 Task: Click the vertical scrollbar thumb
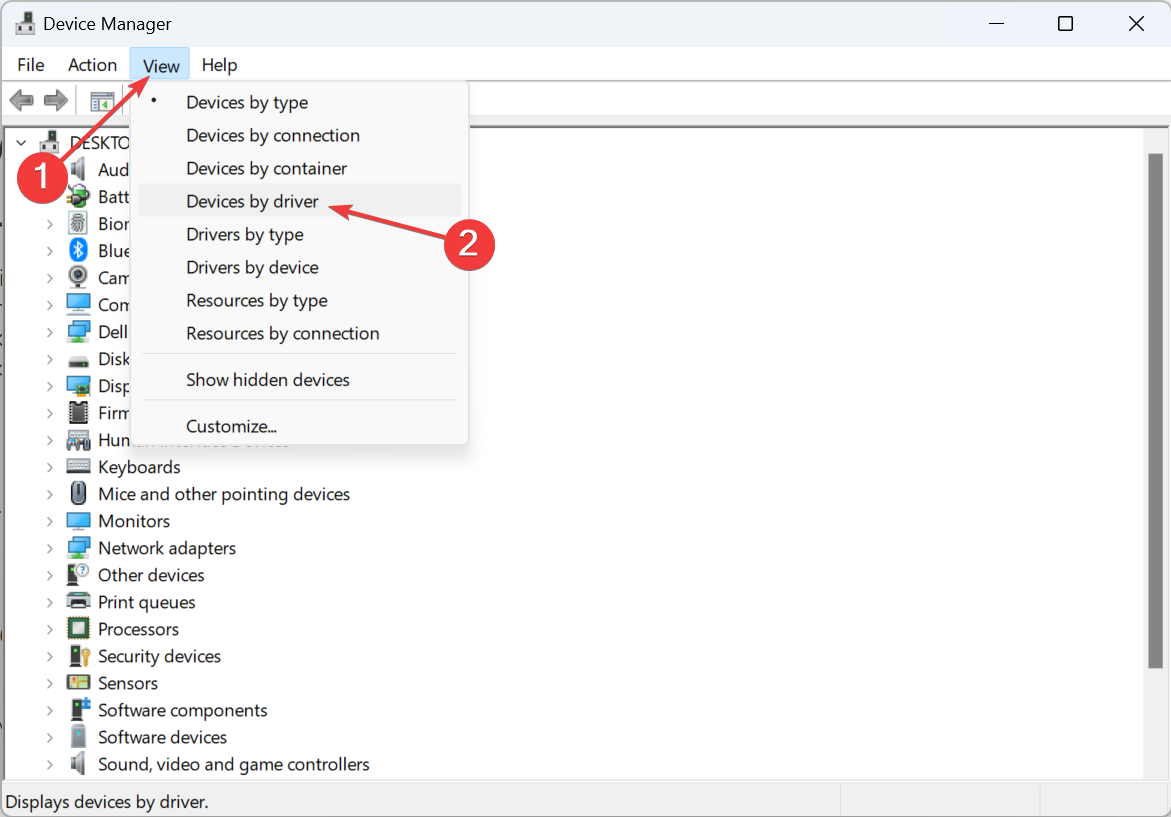(x=1155, y=410)
